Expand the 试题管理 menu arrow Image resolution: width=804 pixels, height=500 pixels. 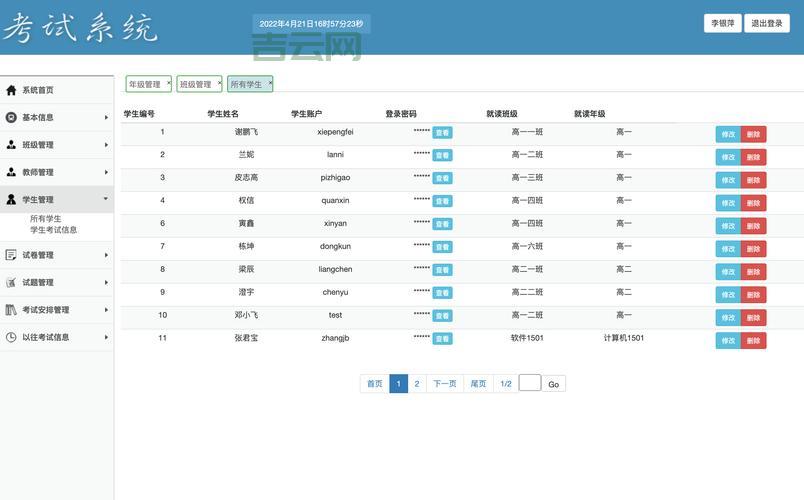106,282
